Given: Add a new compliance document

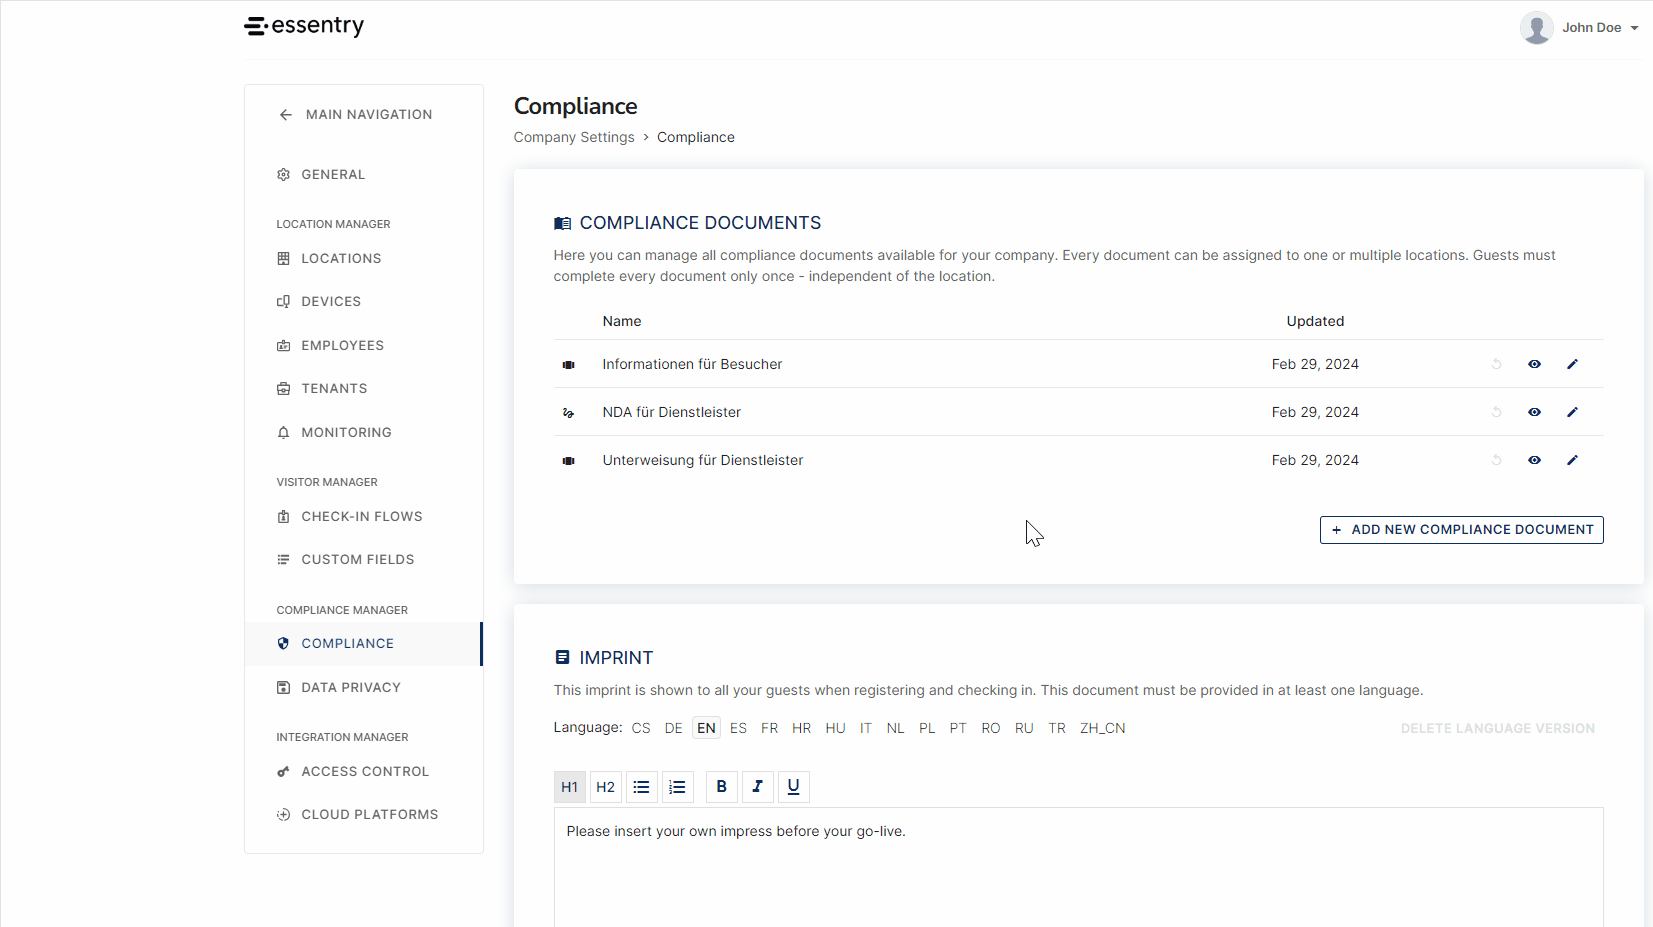Looking at the screenshot, I should point(1461,530).
